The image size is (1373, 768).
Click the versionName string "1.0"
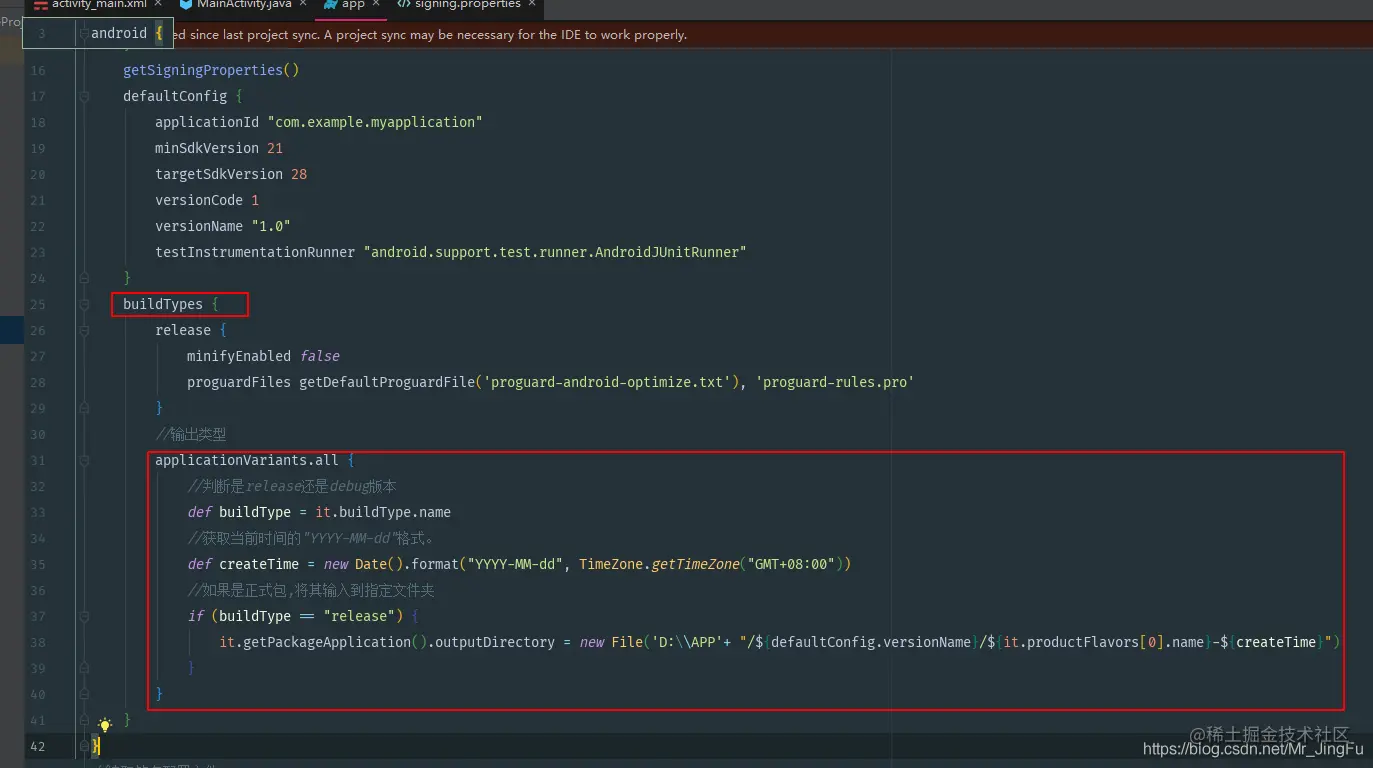pyautogui.click(x=271, y=226)
